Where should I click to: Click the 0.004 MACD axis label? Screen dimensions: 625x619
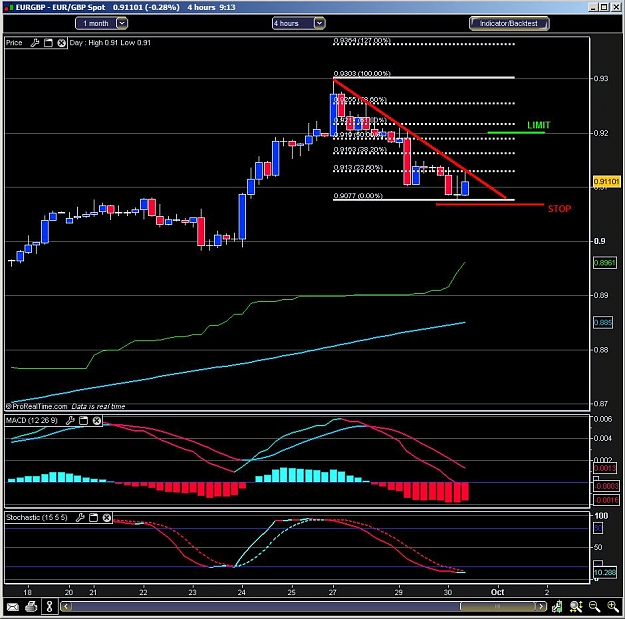[603, 438]
